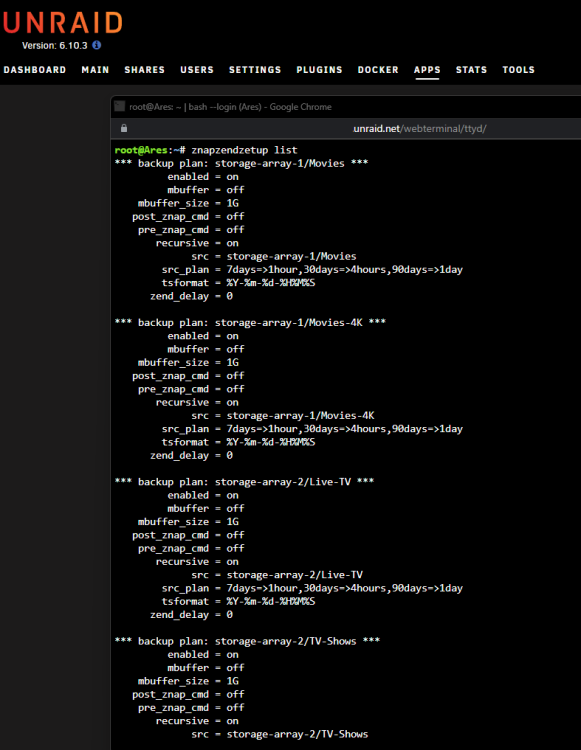Switch to the Main tab

95,70
